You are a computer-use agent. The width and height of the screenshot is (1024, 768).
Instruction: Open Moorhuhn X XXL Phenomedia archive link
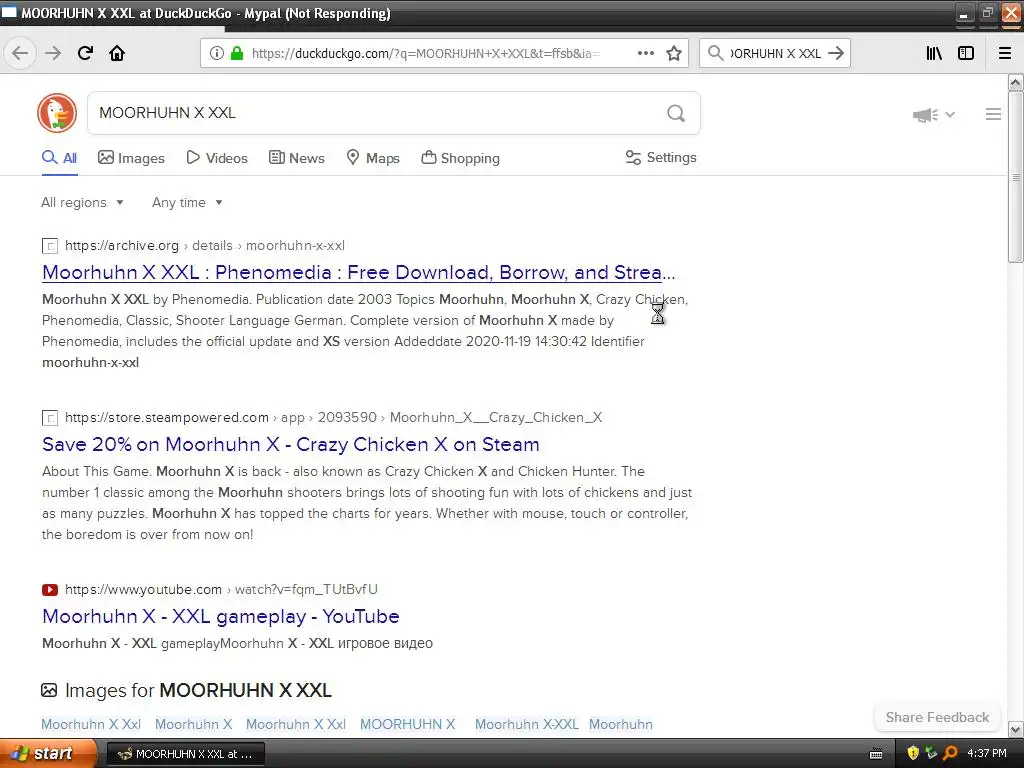[358, 272]
